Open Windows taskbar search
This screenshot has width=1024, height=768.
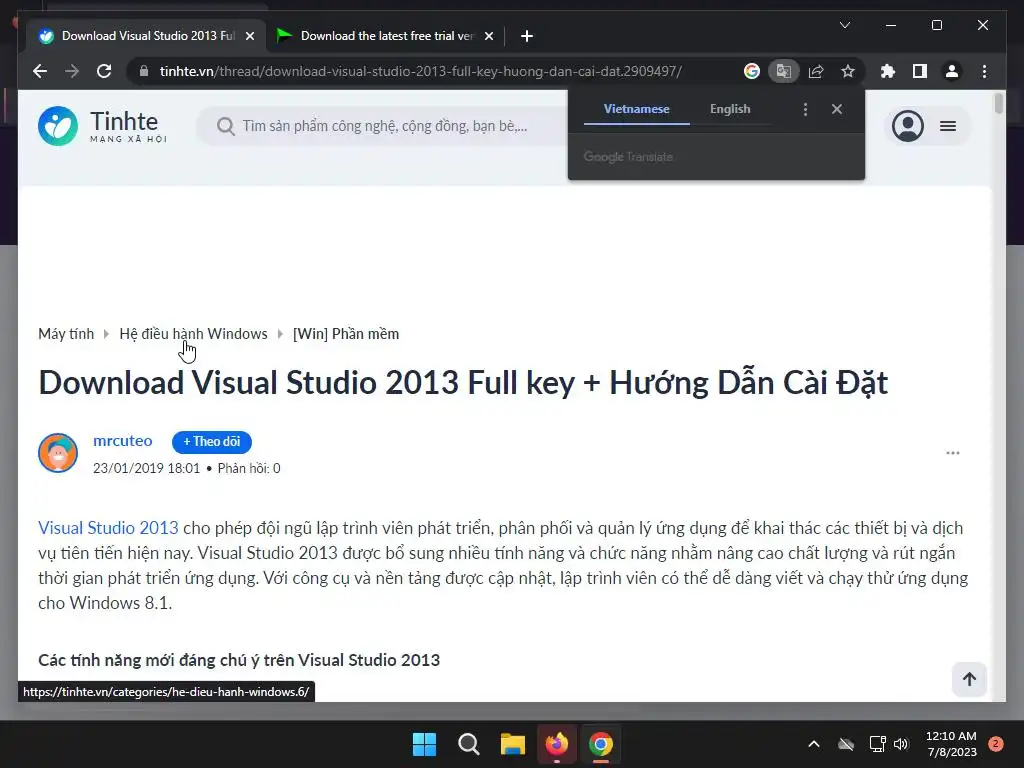tap(468, 744)
